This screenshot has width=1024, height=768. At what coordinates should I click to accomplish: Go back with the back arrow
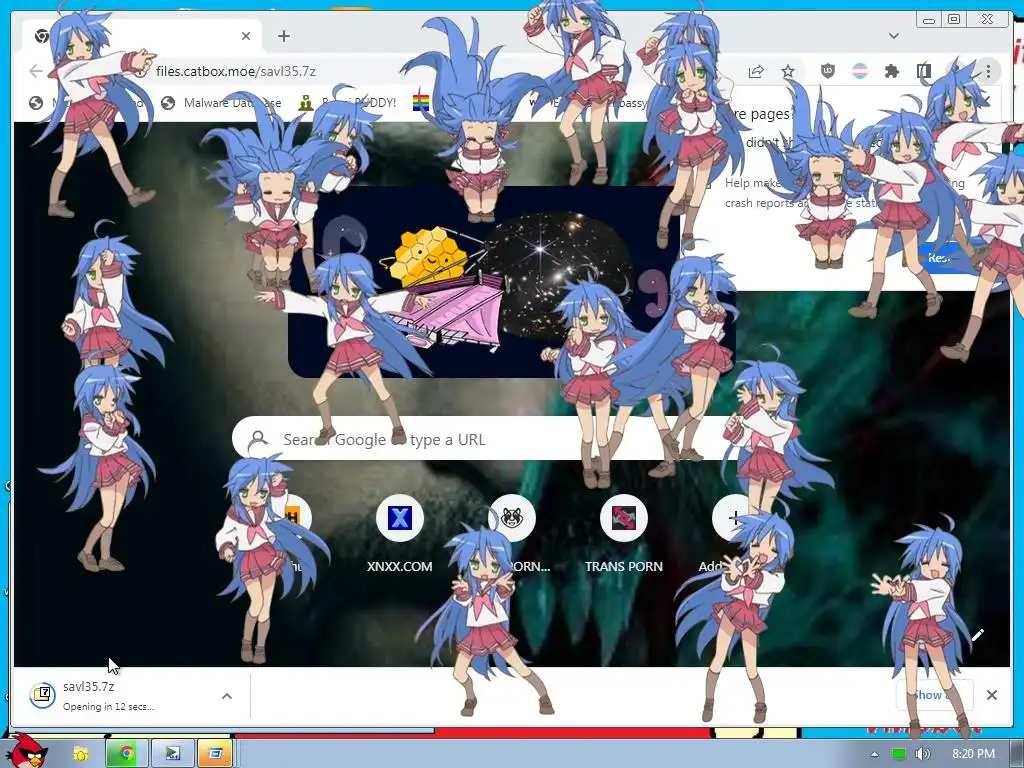pyautogui.click(x=36, y=71)
